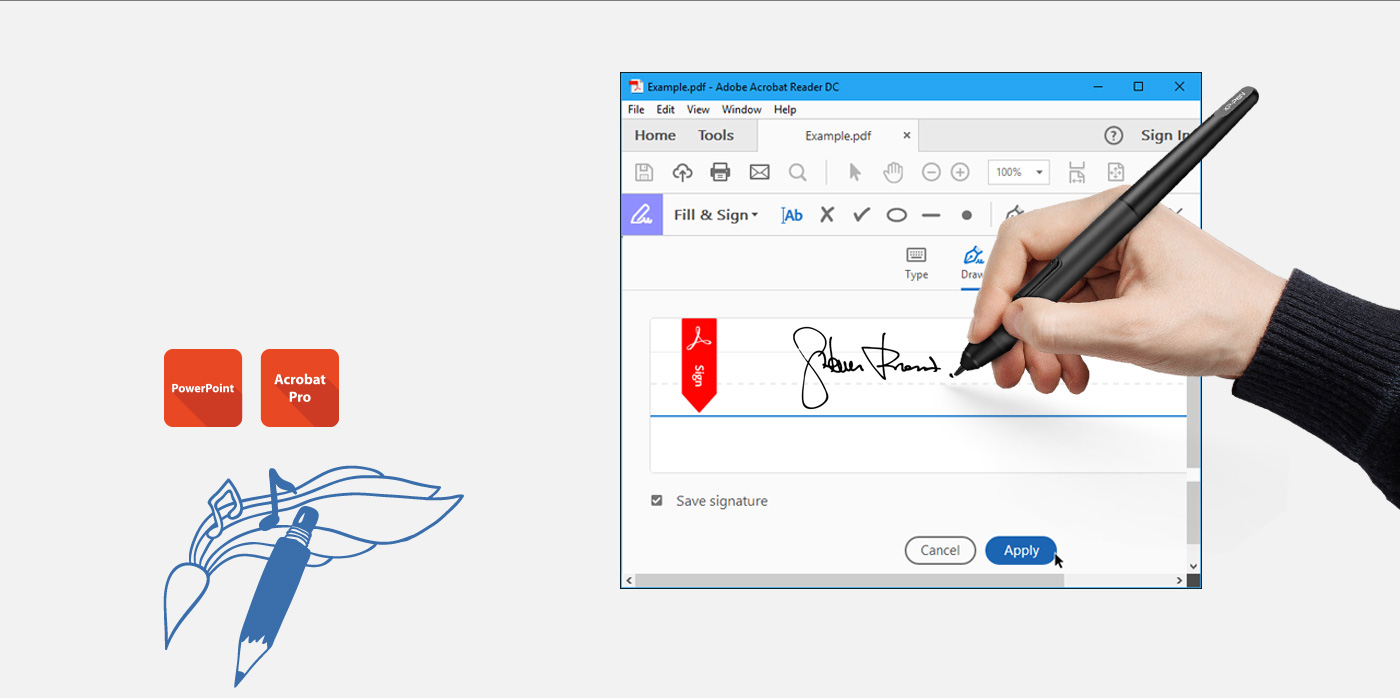Viewport: 1400px width, 698px height.
Task: Cancel the signature dialog
Action: (x=940, y=550)
